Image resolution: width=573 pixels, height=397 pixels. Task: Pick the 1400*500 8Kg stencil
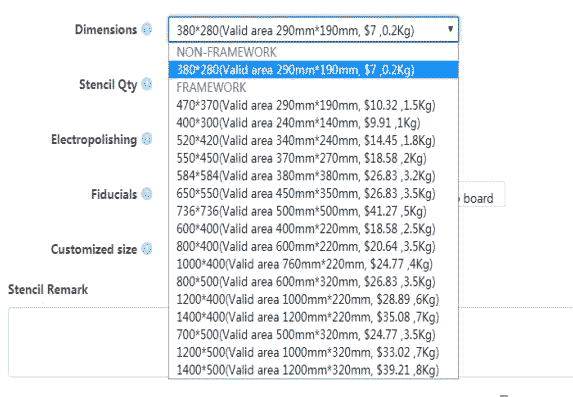pos(313,370)
